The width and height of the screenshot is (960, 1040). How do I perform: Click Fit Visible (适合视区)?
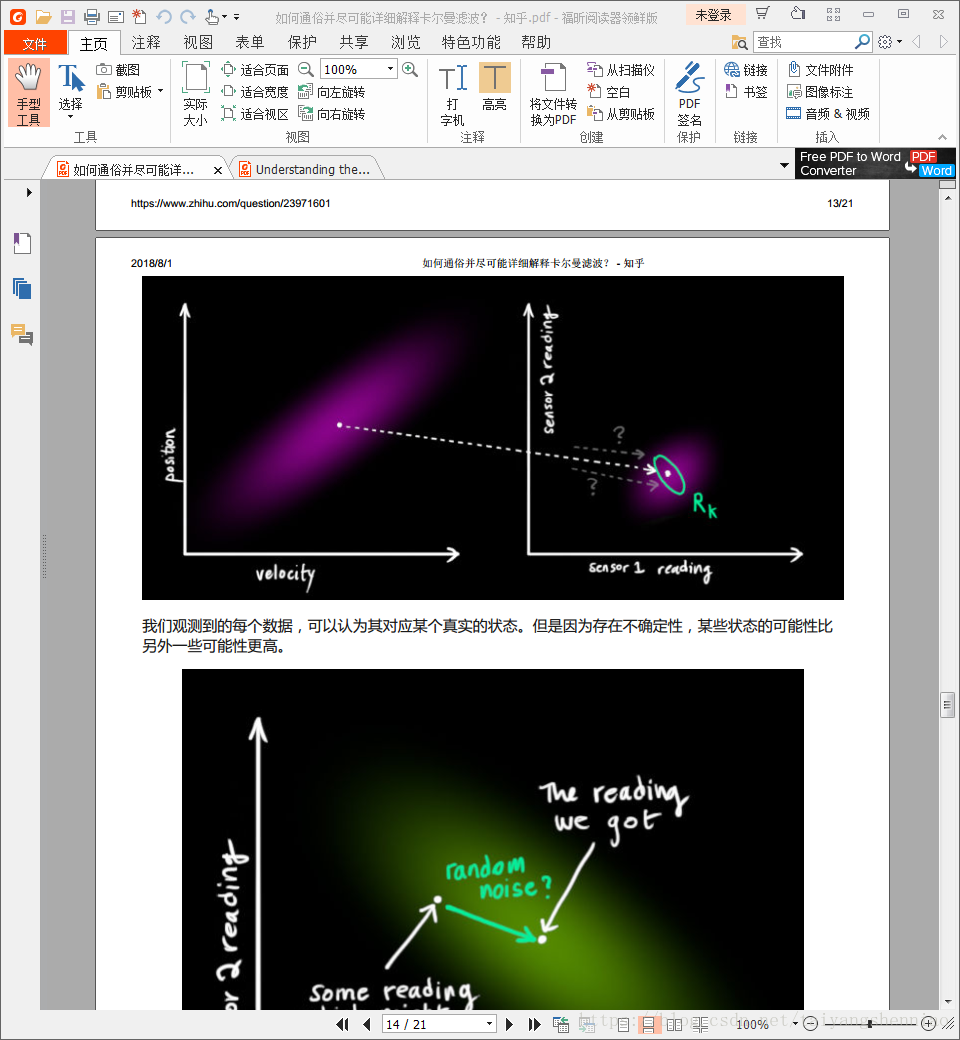pyautogui.click(x=255, y=114)
